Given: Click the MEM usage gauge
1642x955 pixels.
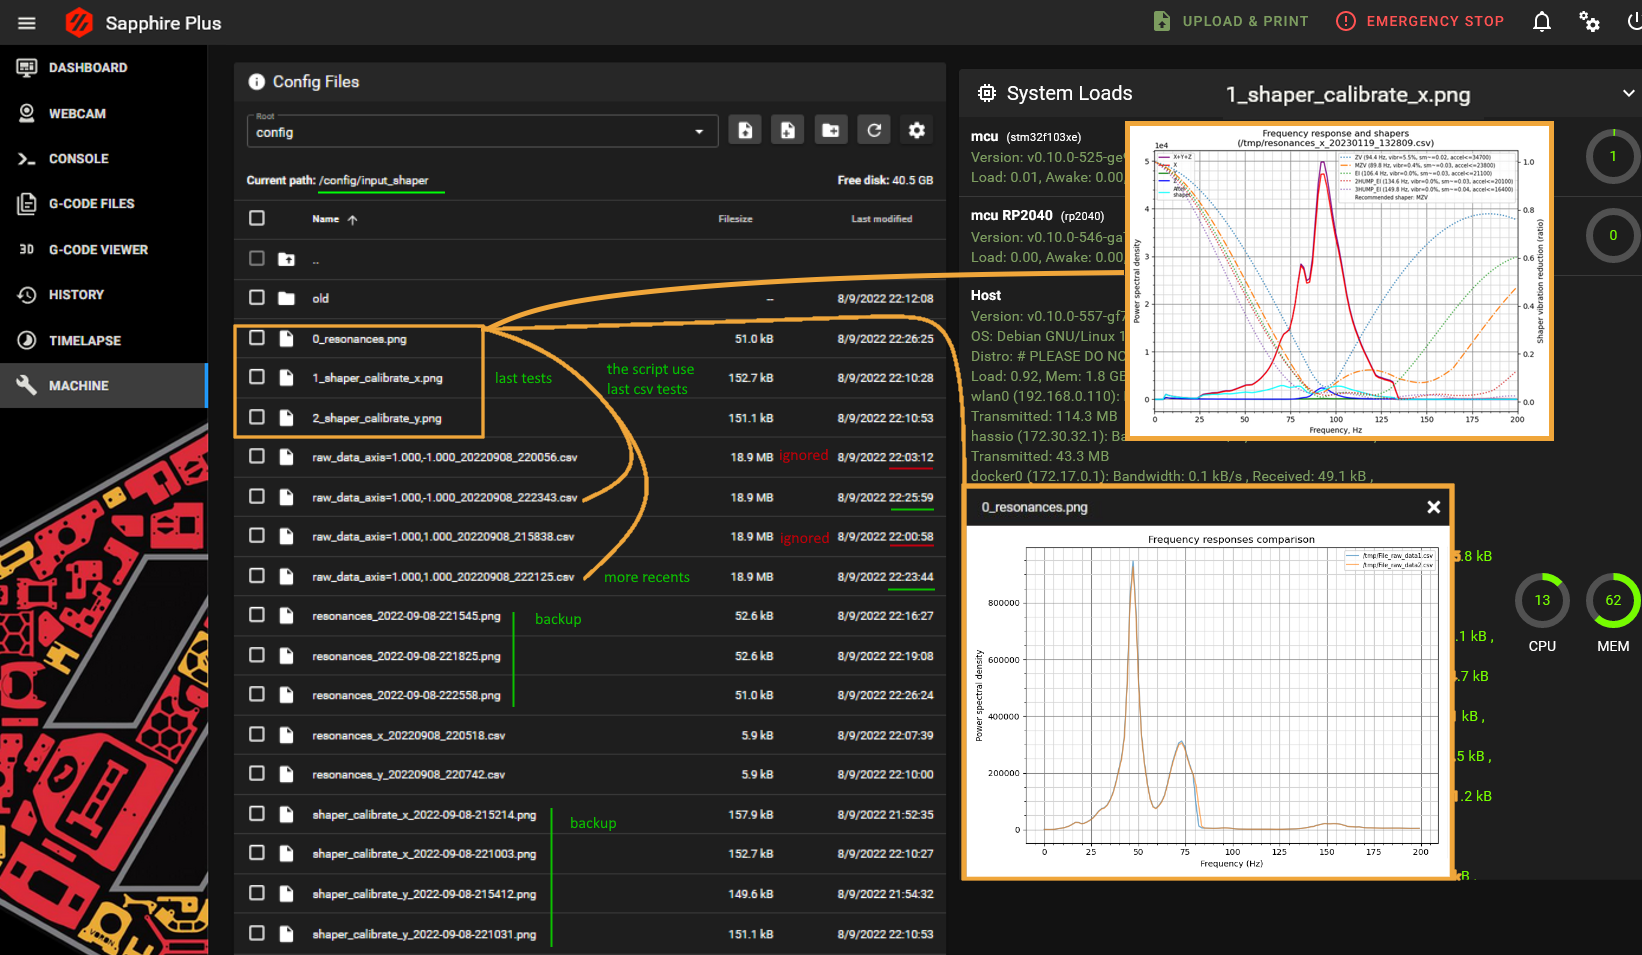Looking at the screenshot, I should click(1613, 600).
